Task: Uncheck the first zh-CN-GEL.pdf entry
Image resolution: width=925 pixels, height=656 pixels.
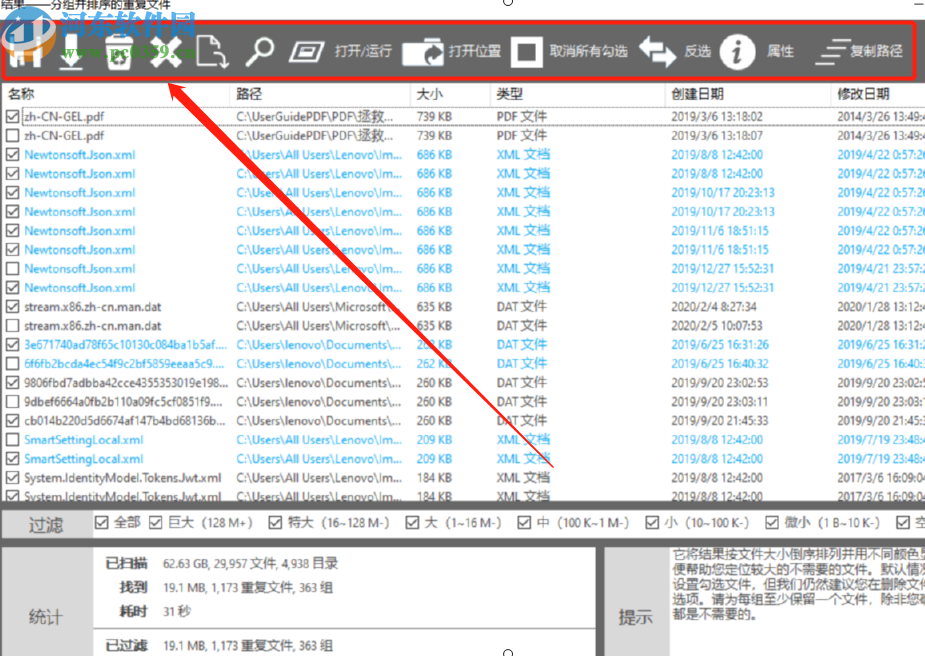Action: (x=10, y=116)
